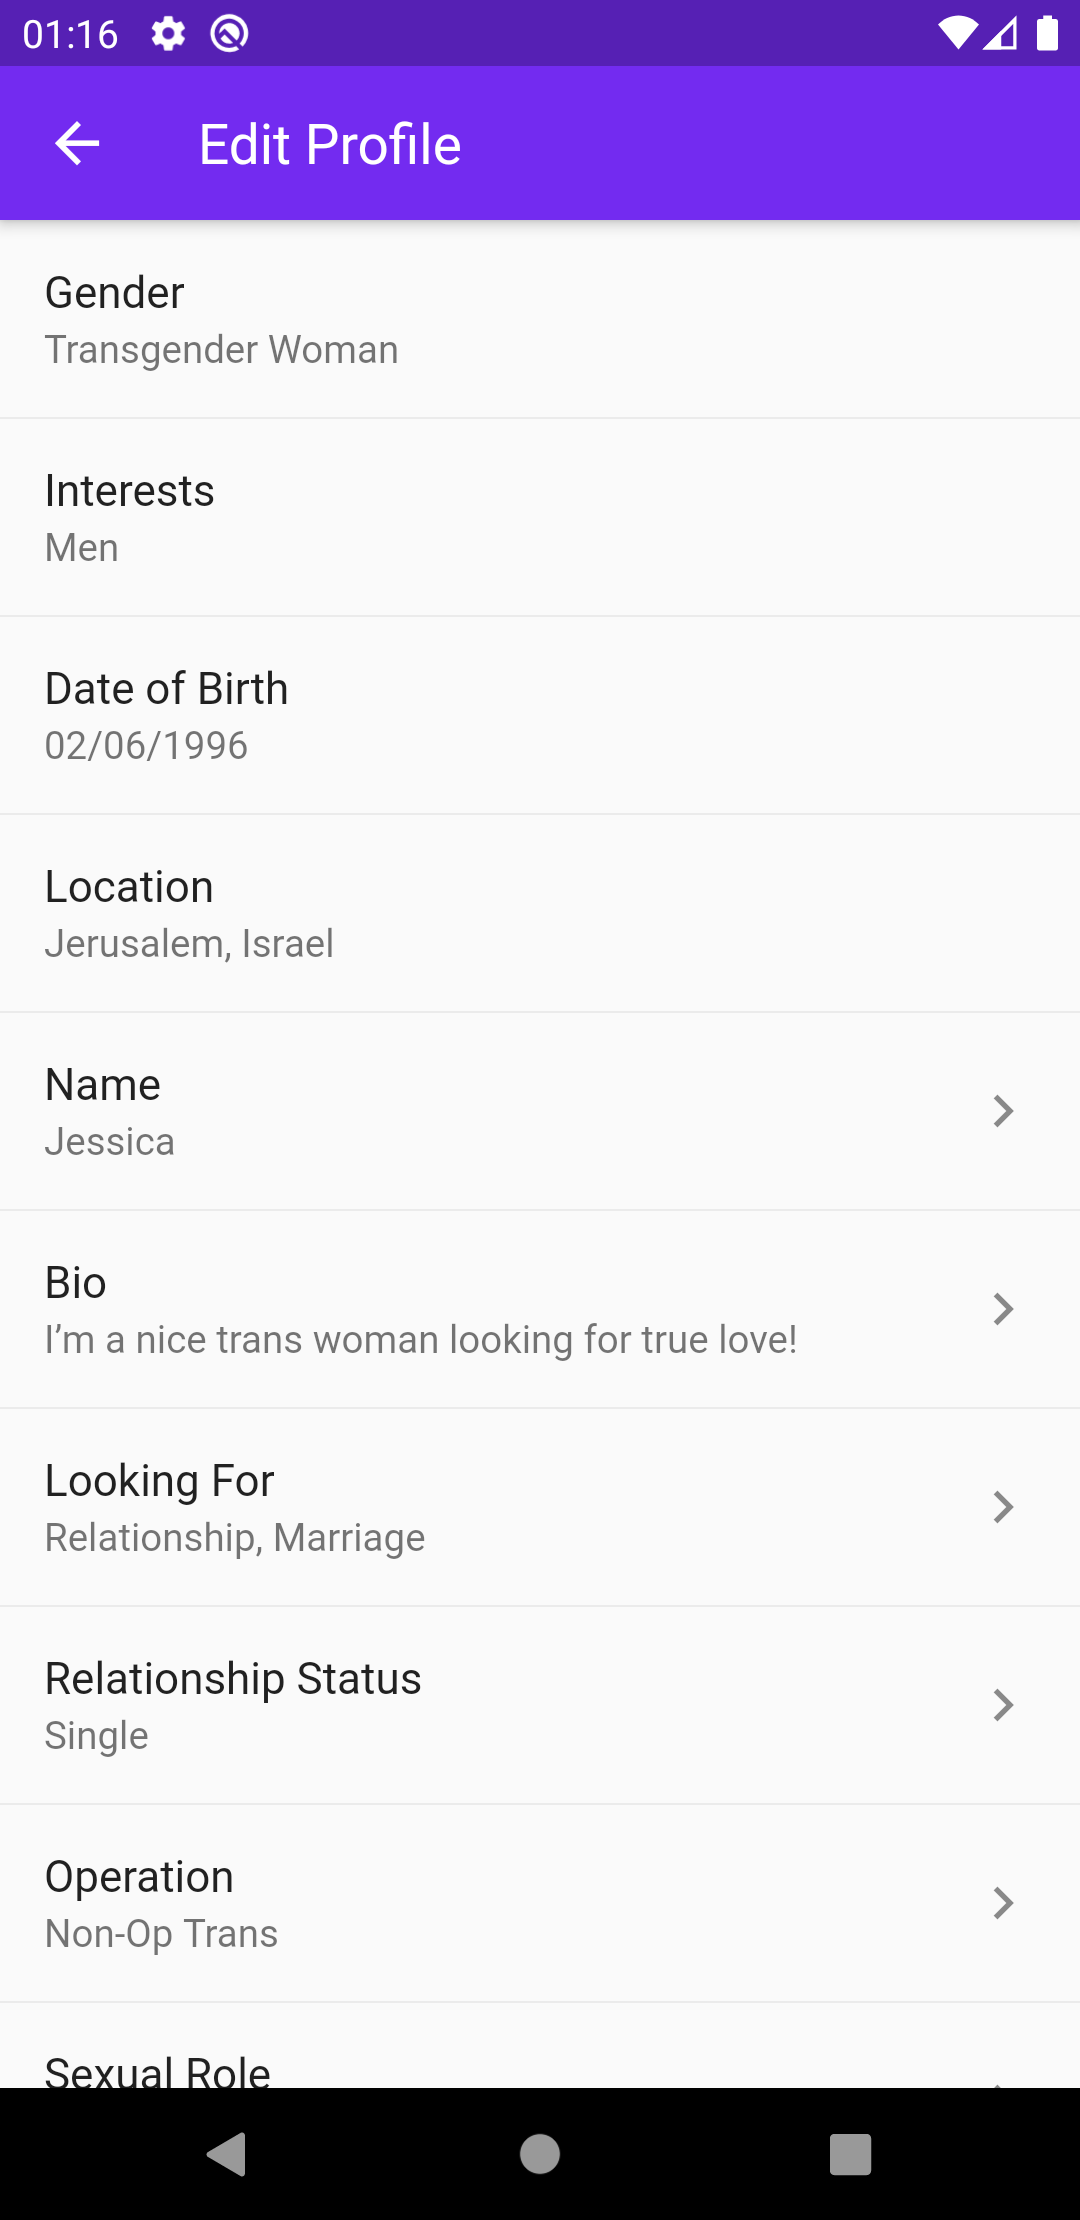Tap Android back navigation triangle

(x=227, y=2154)
